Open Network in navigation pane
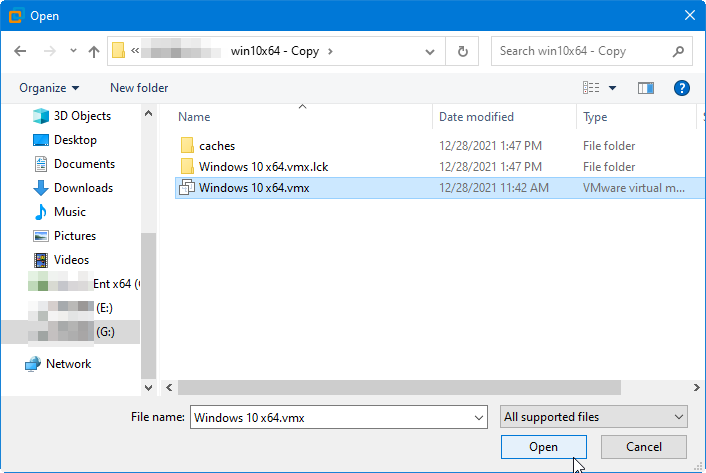The width and height of the screenshot is (706, 473). 68,364
